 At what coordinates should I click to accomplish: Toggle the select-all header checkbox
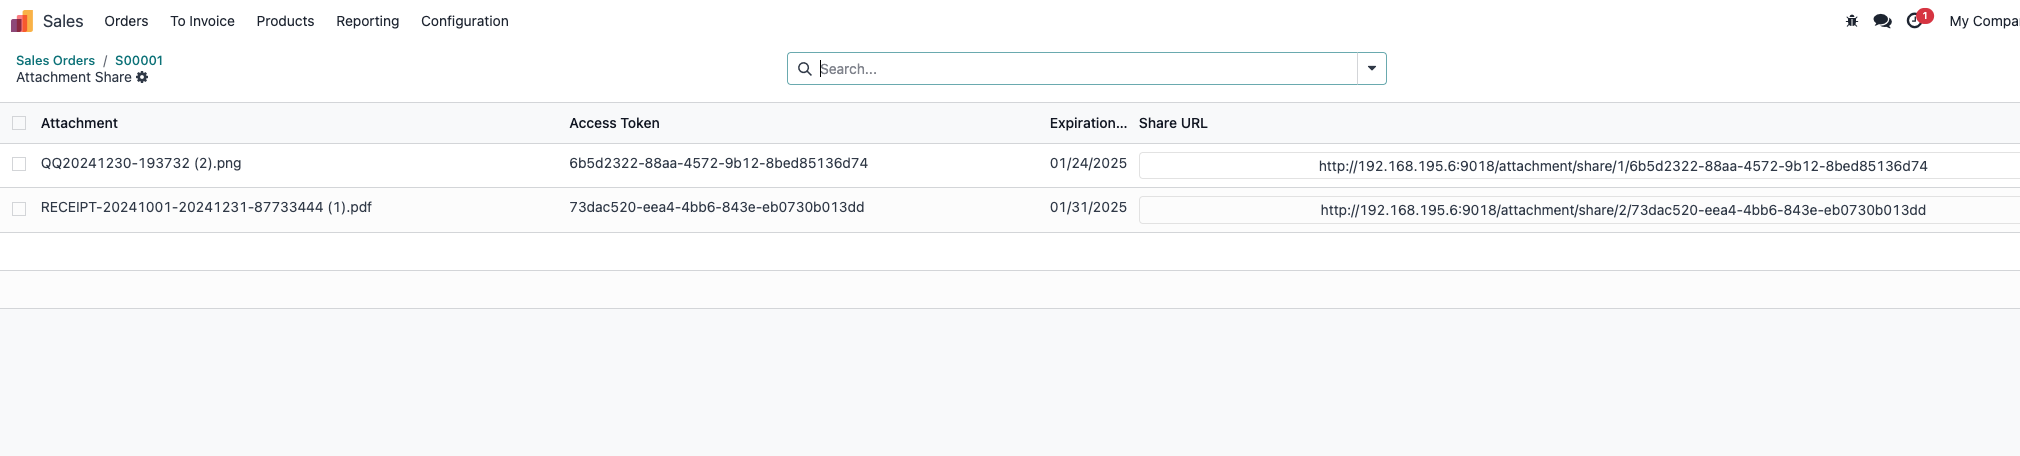coord(19,123)
